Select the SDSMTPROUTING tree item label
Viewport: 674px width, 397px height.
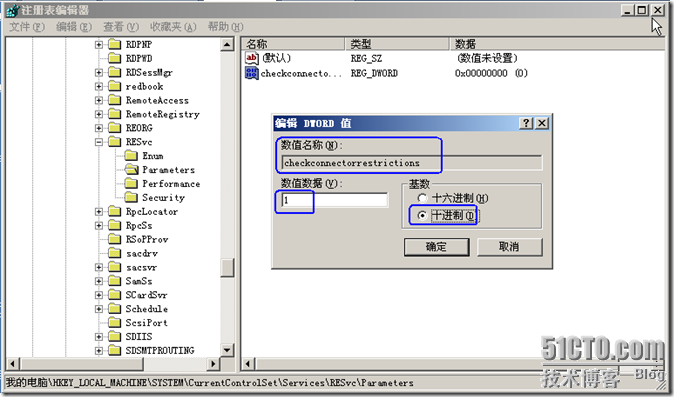point(160,351)
